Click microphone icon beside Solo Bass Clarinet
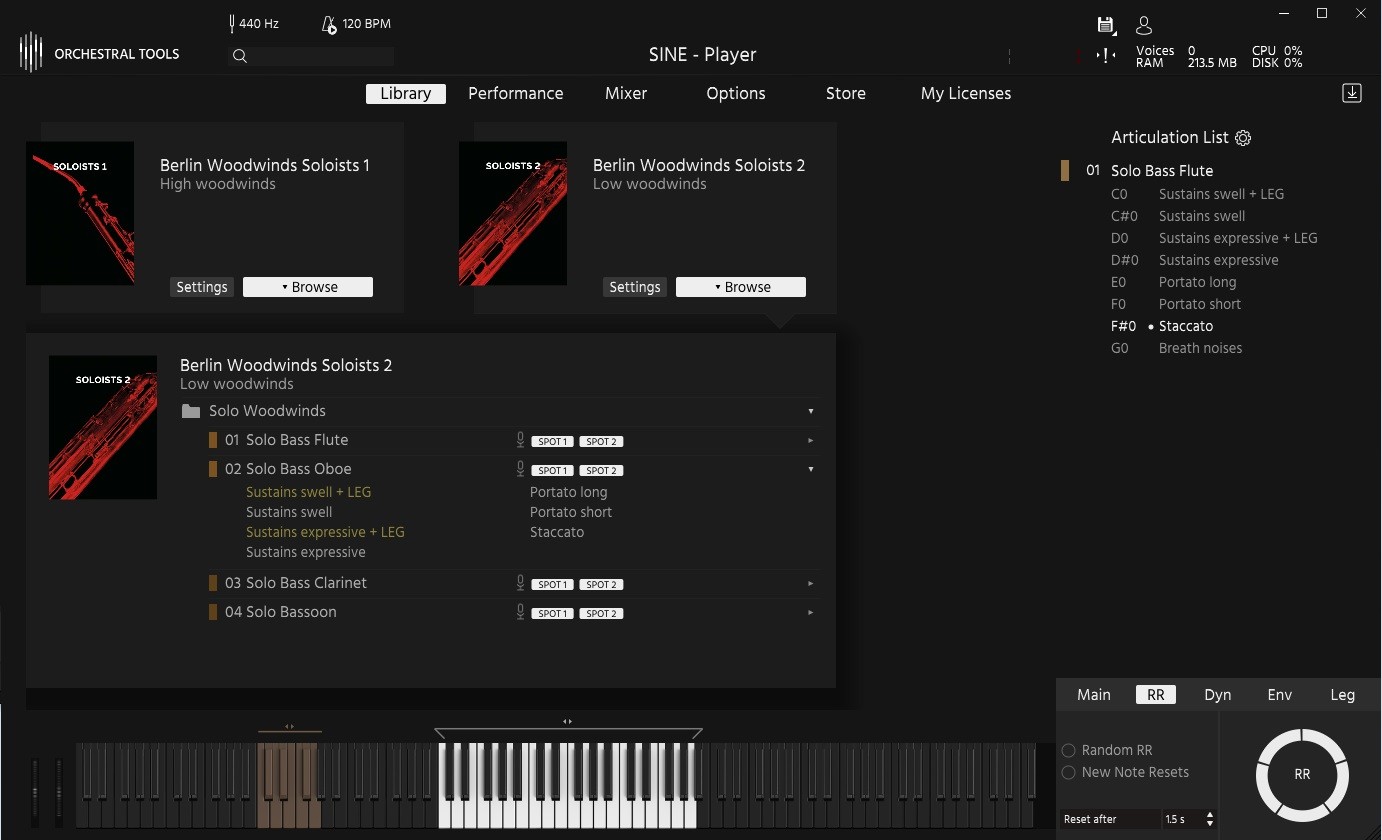Viewport: 1382px width, 840px height. (x=520, y=583)
